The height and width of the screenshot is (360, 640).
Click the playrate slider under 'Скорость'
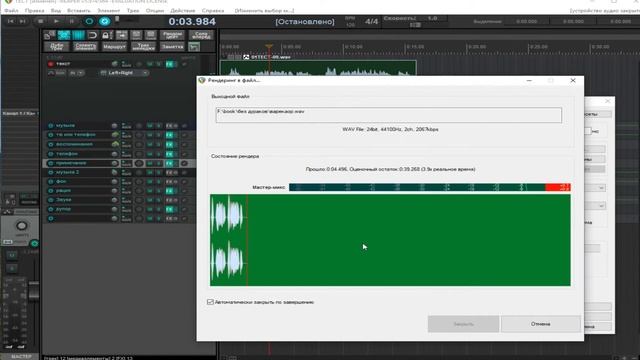(x=415, y=25)
